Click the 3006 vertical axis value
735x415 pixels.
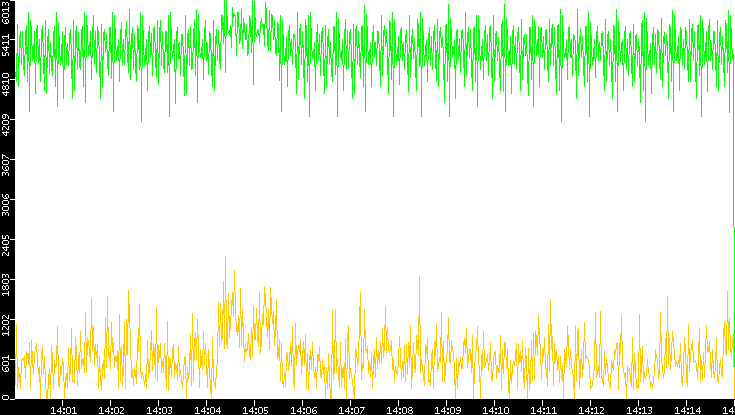point(7,205)
